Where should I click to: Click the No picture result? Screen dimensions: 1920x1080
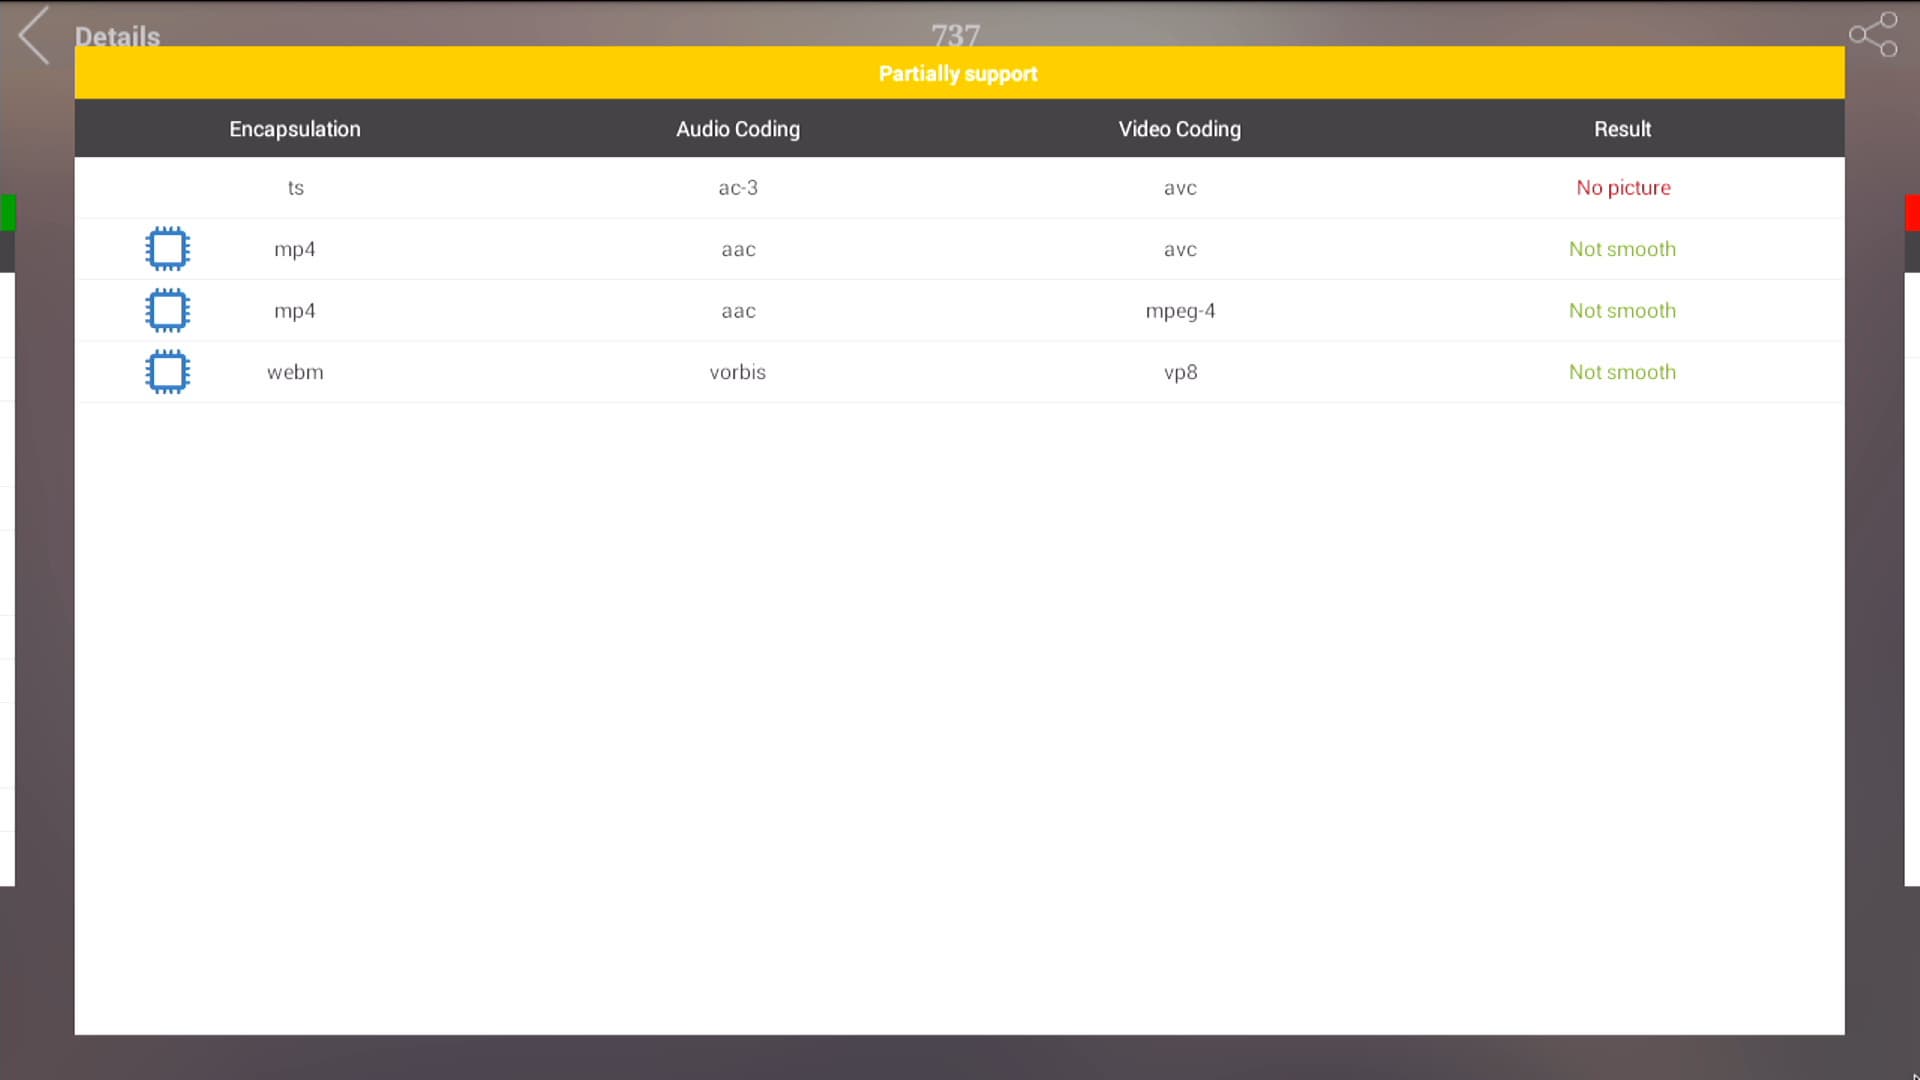[1622, 188]
